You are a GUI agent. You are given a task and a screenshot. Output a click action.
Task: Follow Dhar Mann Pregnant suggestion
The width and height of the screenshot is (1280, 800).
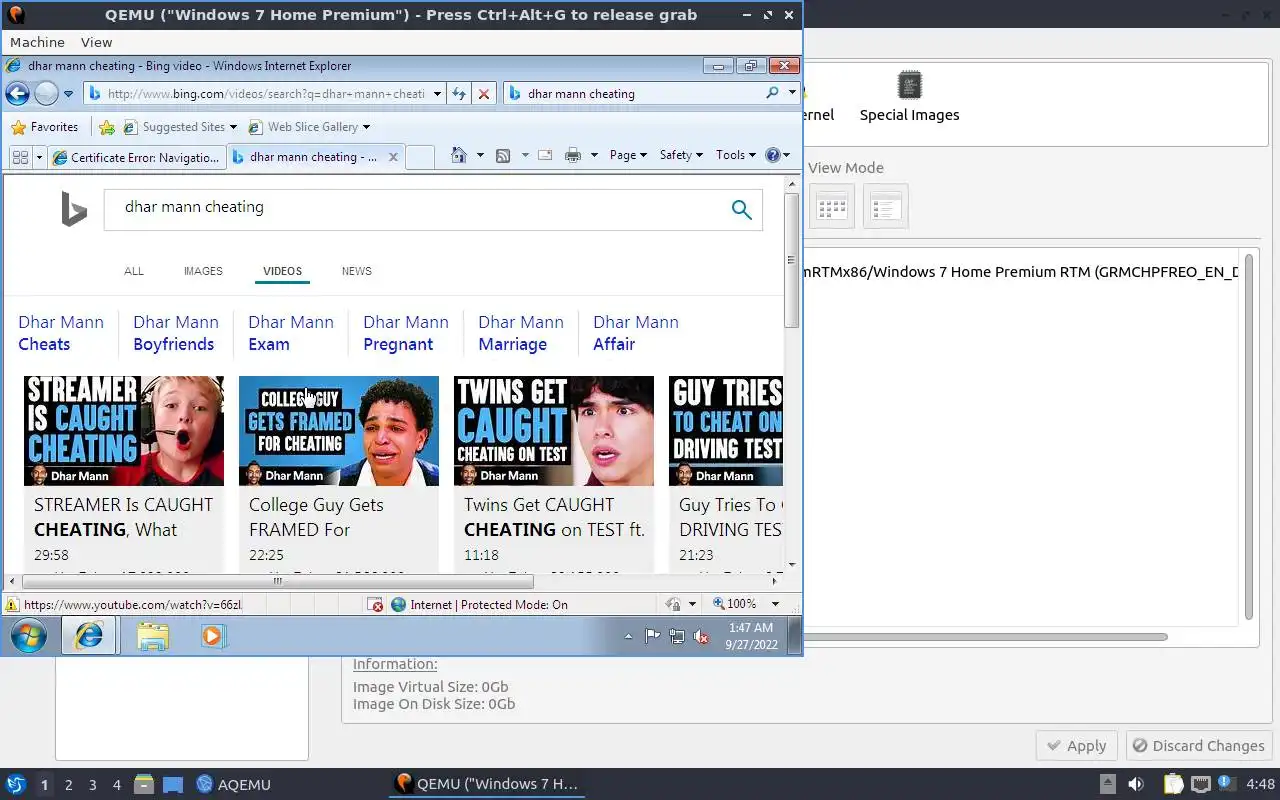pyautogui.click(x=406, y=333)
